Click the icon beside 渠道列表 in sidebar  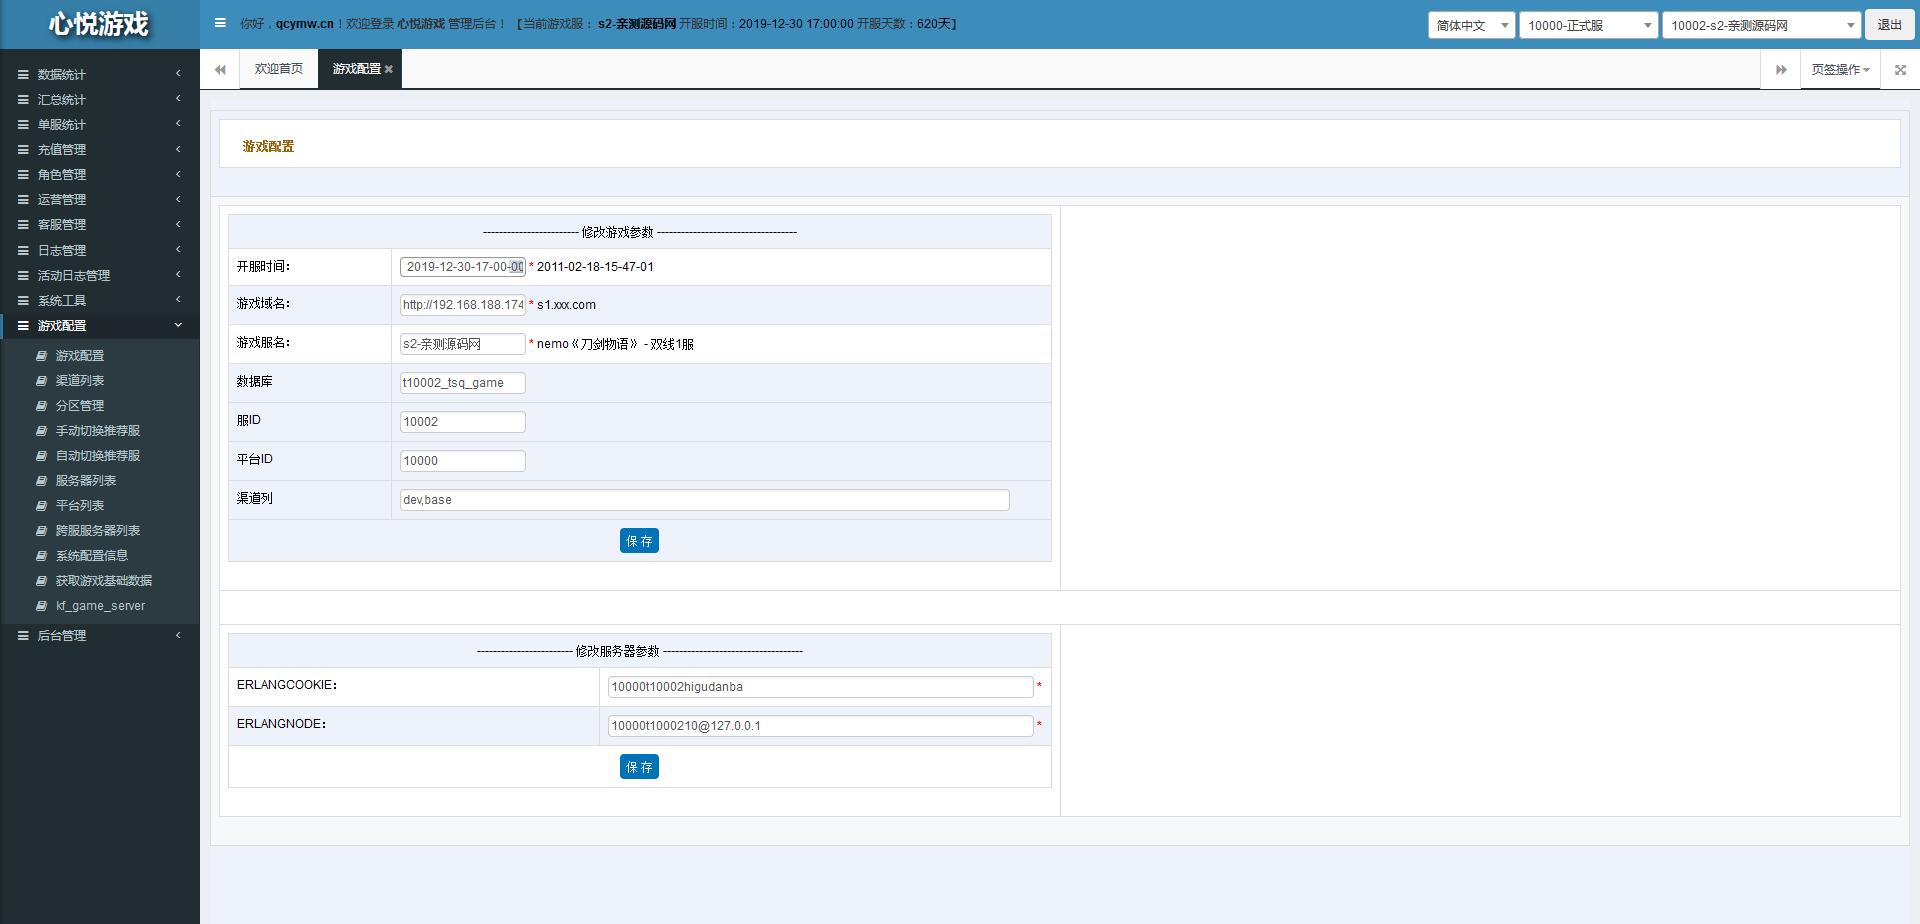[42, 381]
